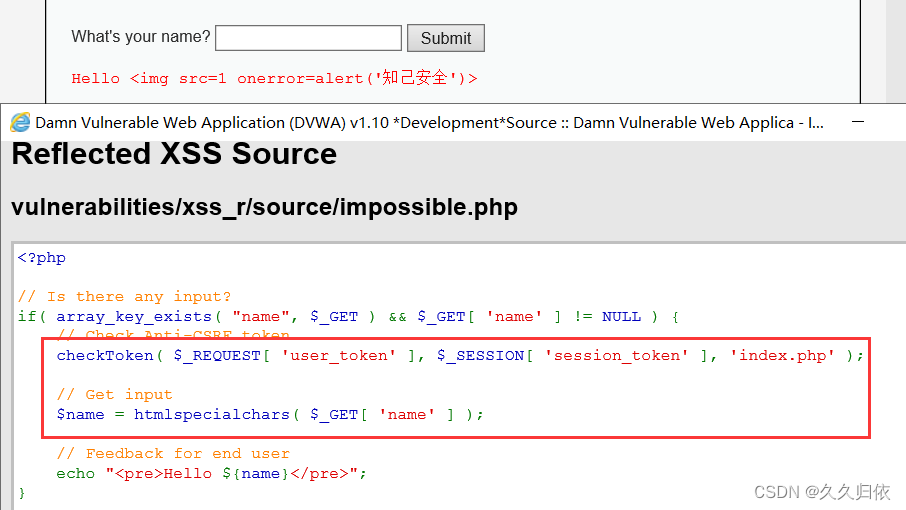This screenshot has width=906, height=510.
Task: Click the checkToken function call line
Action: pos(460,356)
